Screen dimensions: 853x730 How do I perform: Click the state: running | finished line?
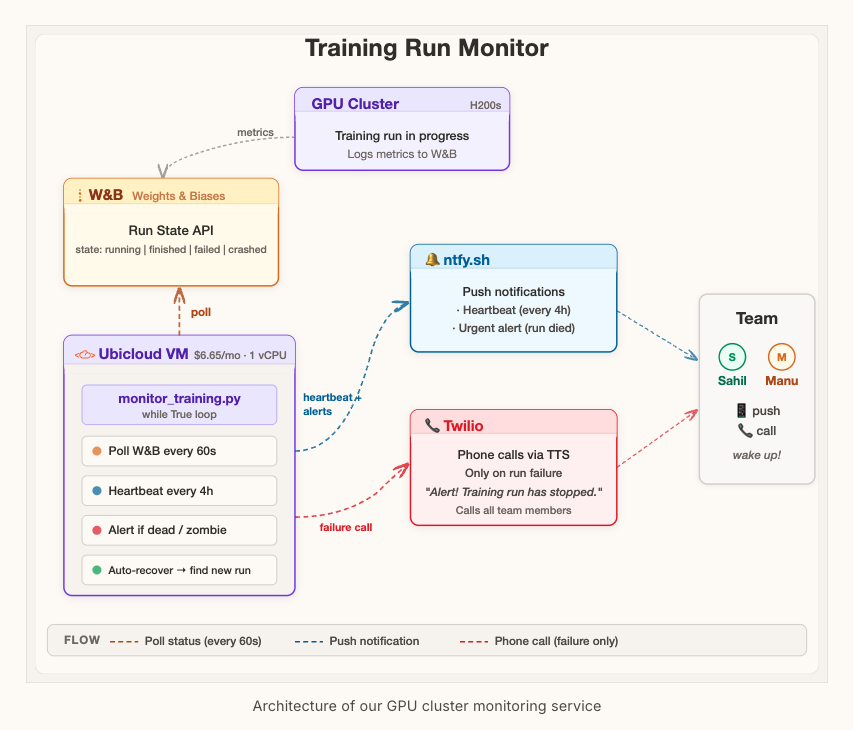pos(171,249)
